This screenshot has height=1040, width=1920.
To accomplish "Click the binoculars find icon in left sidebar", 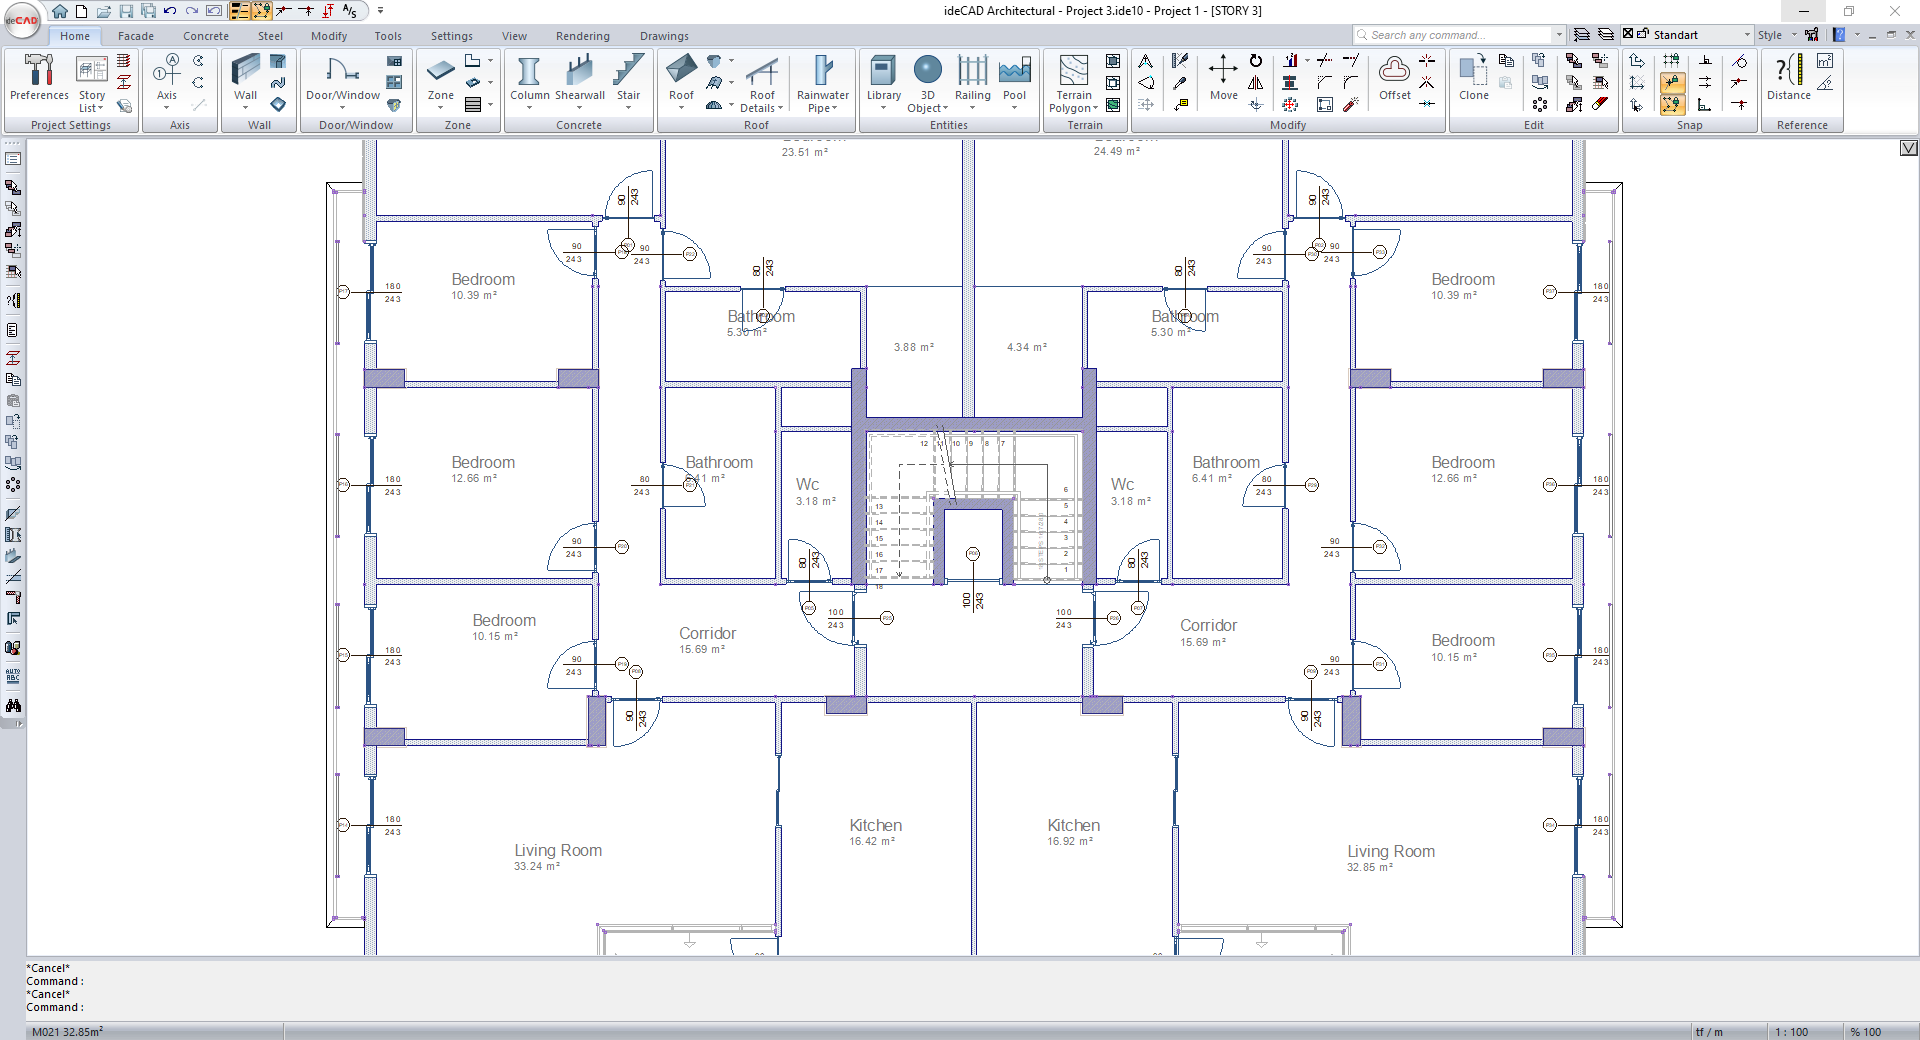I will point(13,706).
